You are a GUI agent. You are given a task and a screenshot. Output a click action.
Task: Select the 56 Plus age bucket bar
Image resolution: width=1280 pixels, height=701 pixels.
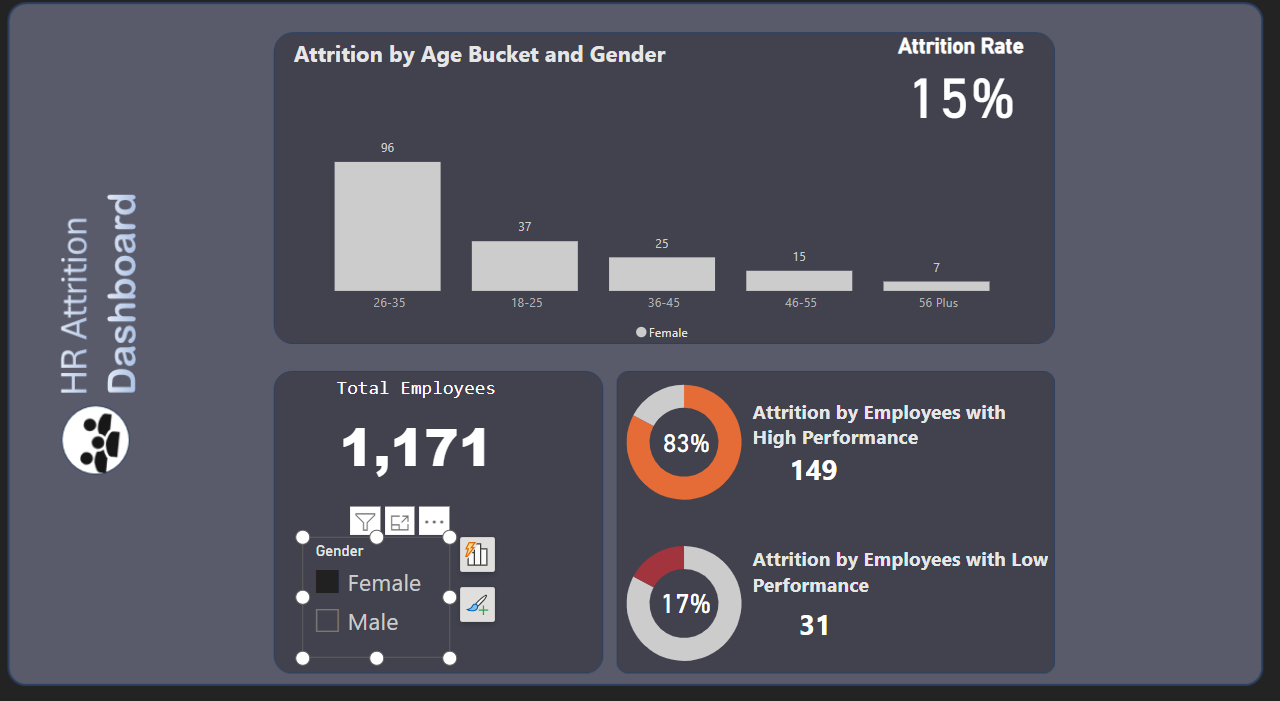point(936,286)
